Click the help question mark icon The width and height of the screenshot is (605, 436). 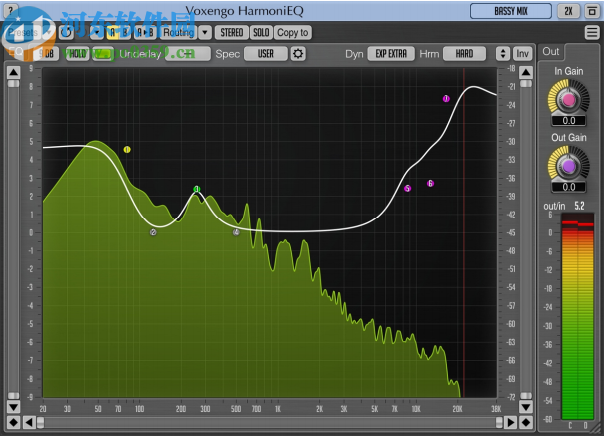(x=10, y=11)
